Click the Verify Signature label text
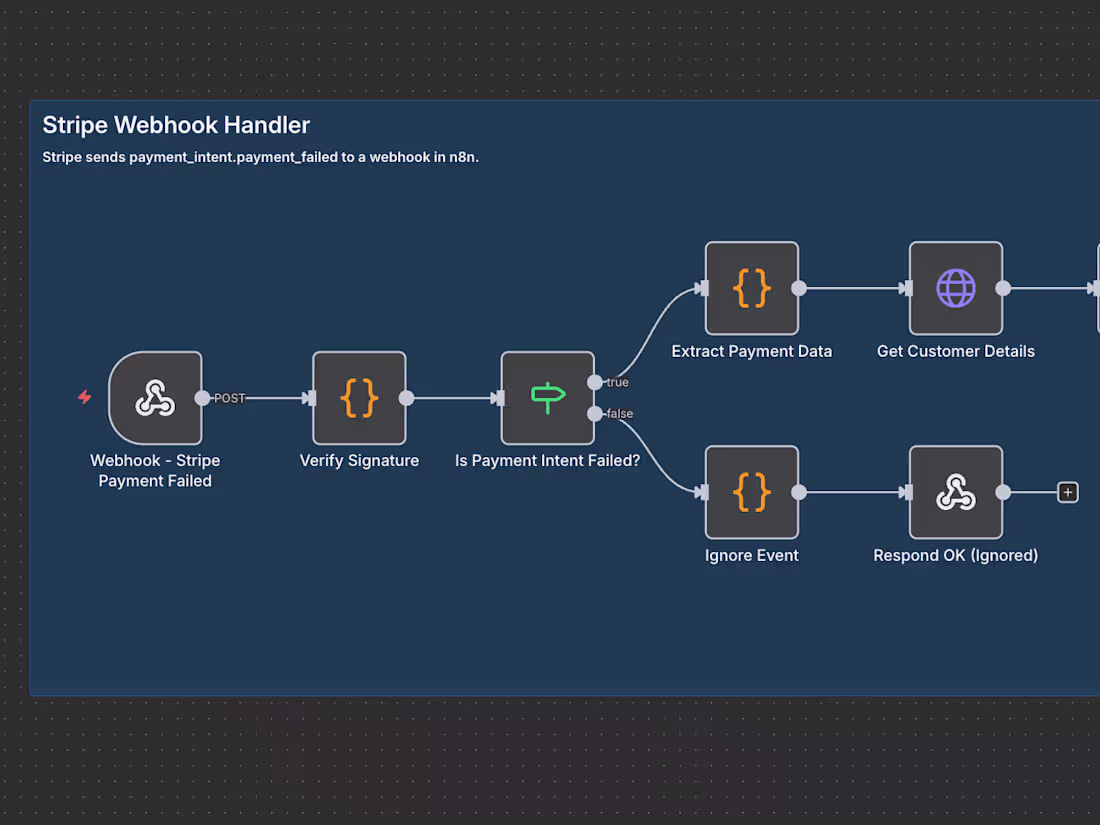 (359, 461)
